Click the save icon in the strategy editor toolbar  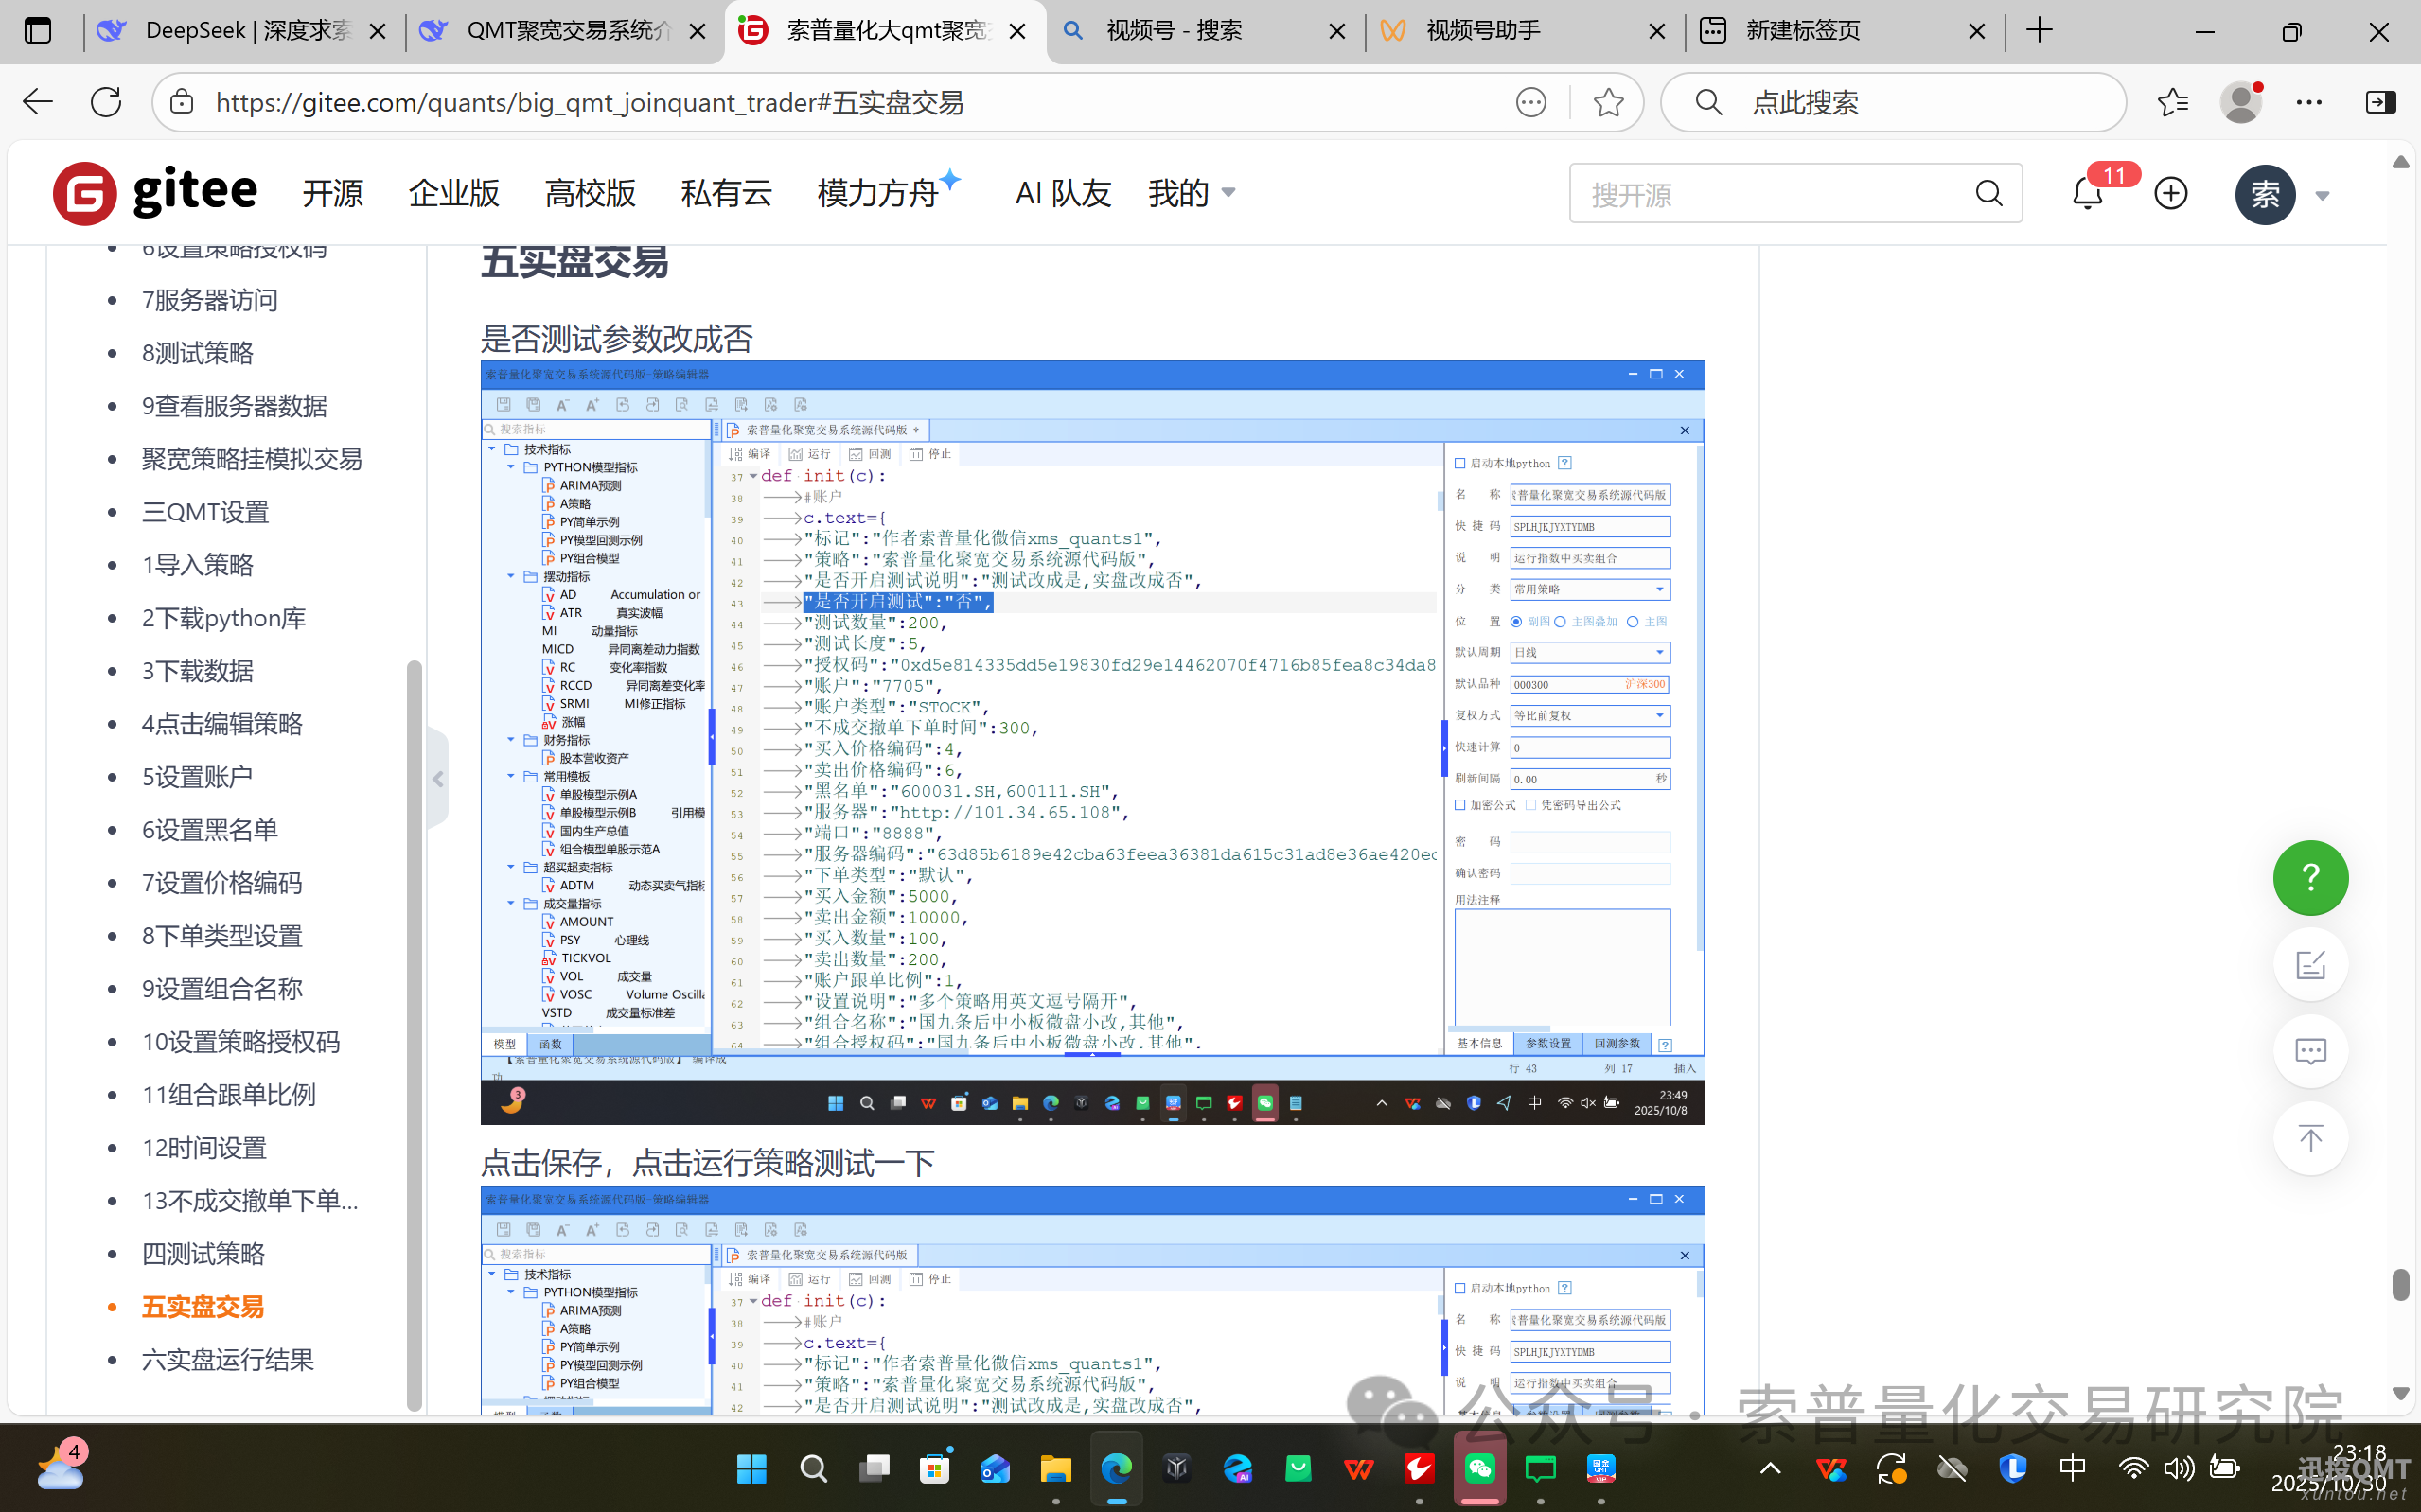point(504,404)
